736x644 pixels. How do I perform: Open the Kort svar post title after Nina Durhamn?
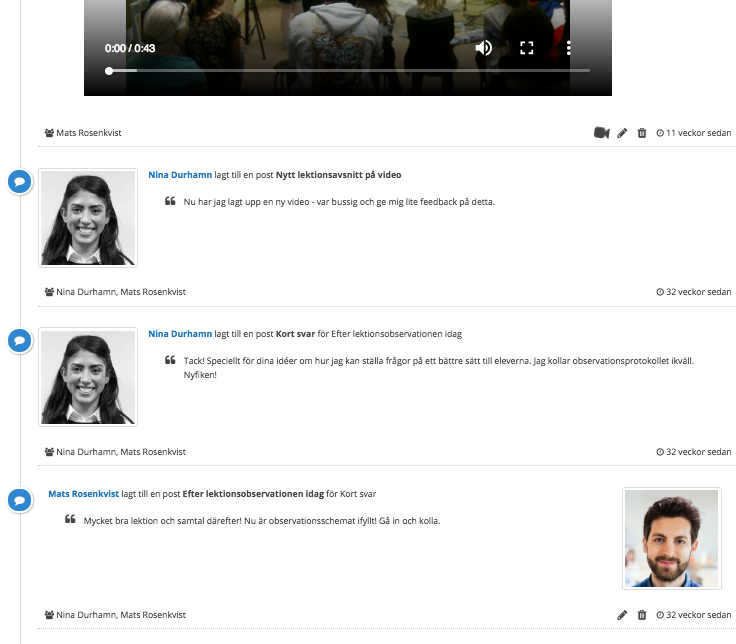[295, 334]
